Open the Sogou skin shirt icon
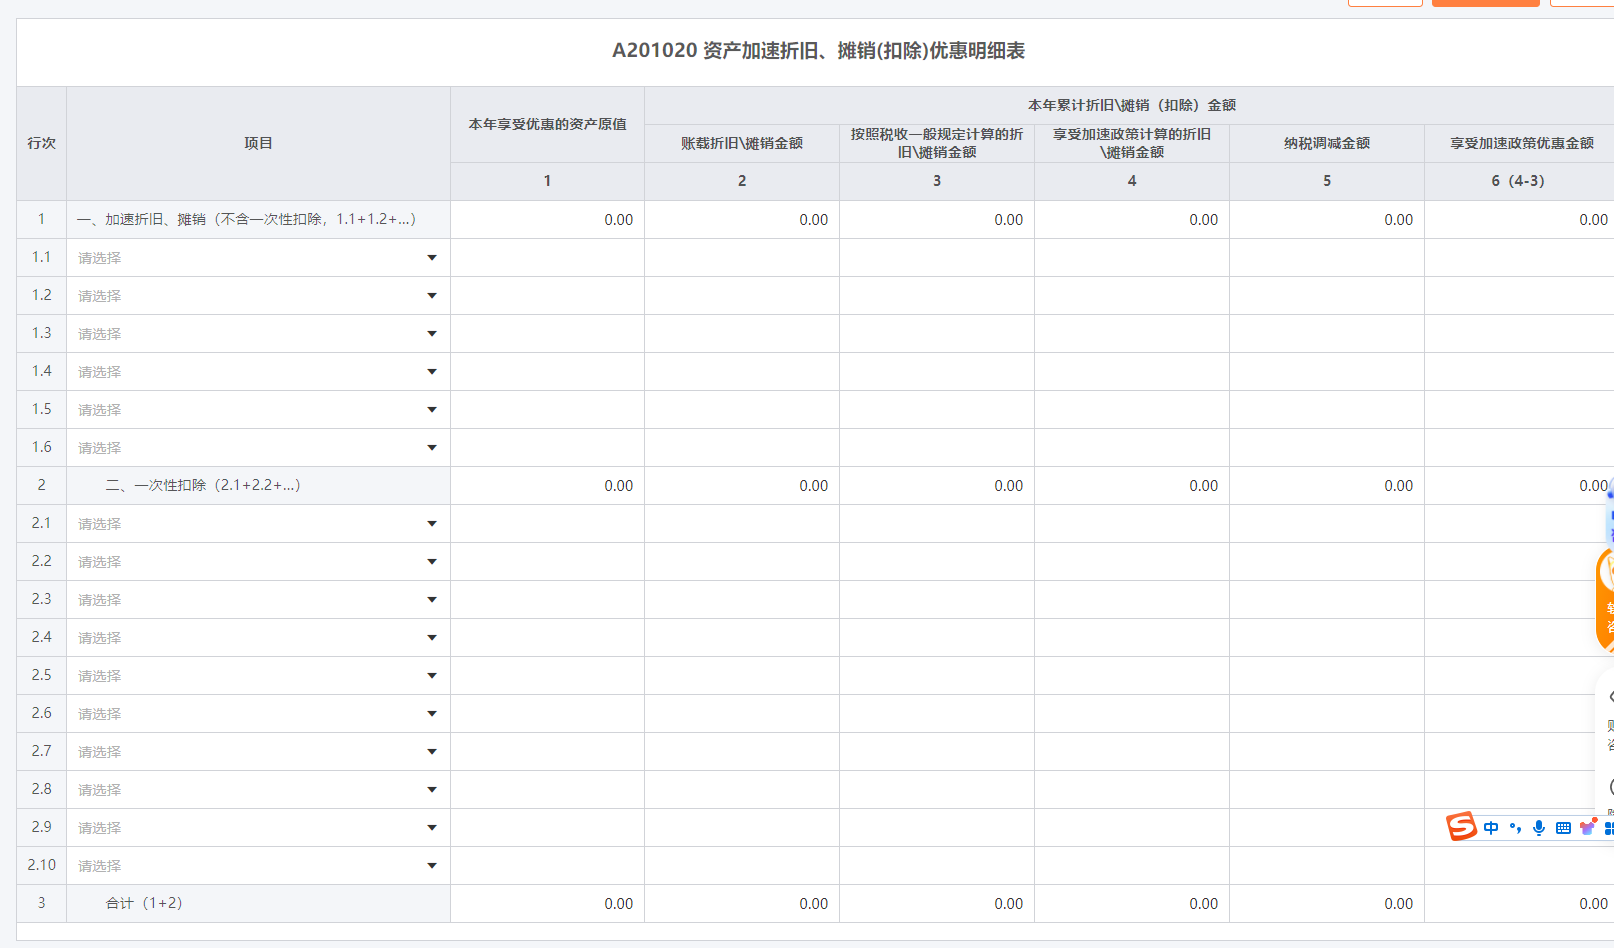 point(1587,828)
